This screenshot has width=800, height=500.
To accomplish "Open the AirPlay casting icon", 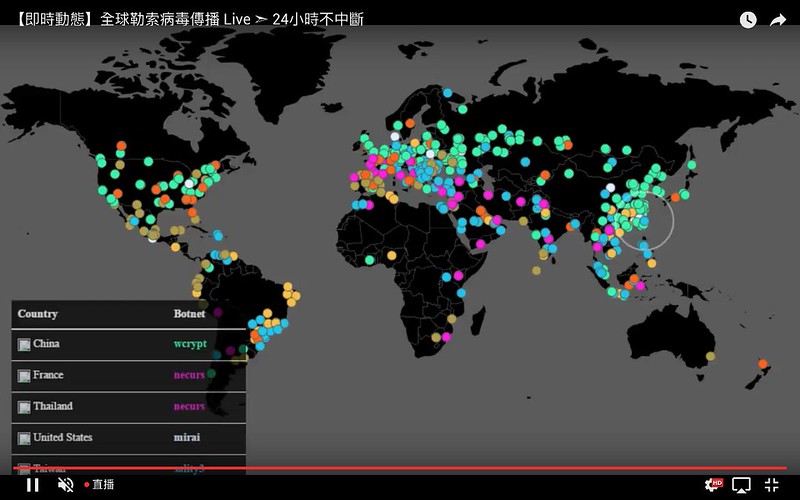I will 741,485.
